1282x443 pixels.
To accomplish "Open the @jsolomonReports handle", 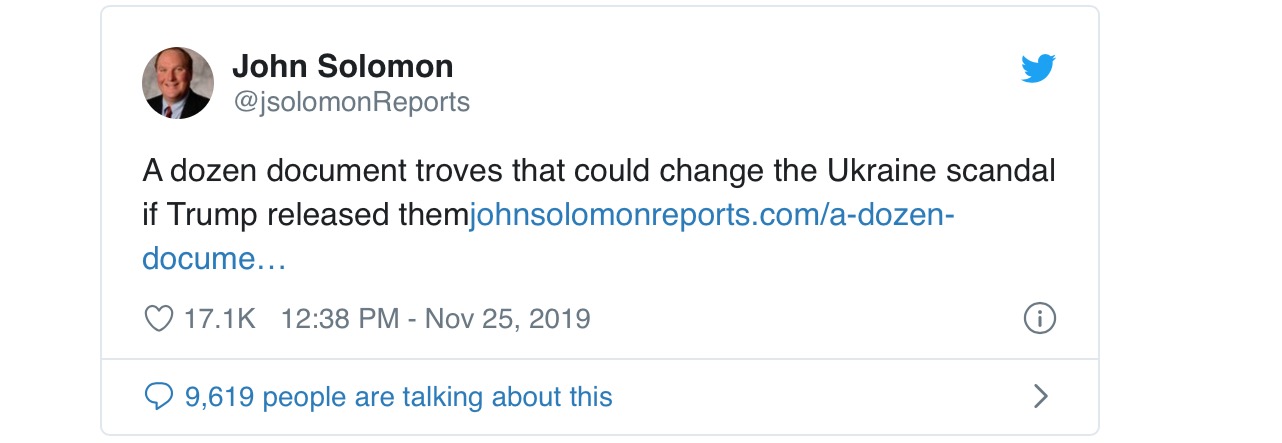I will click(x=350, y=102).
